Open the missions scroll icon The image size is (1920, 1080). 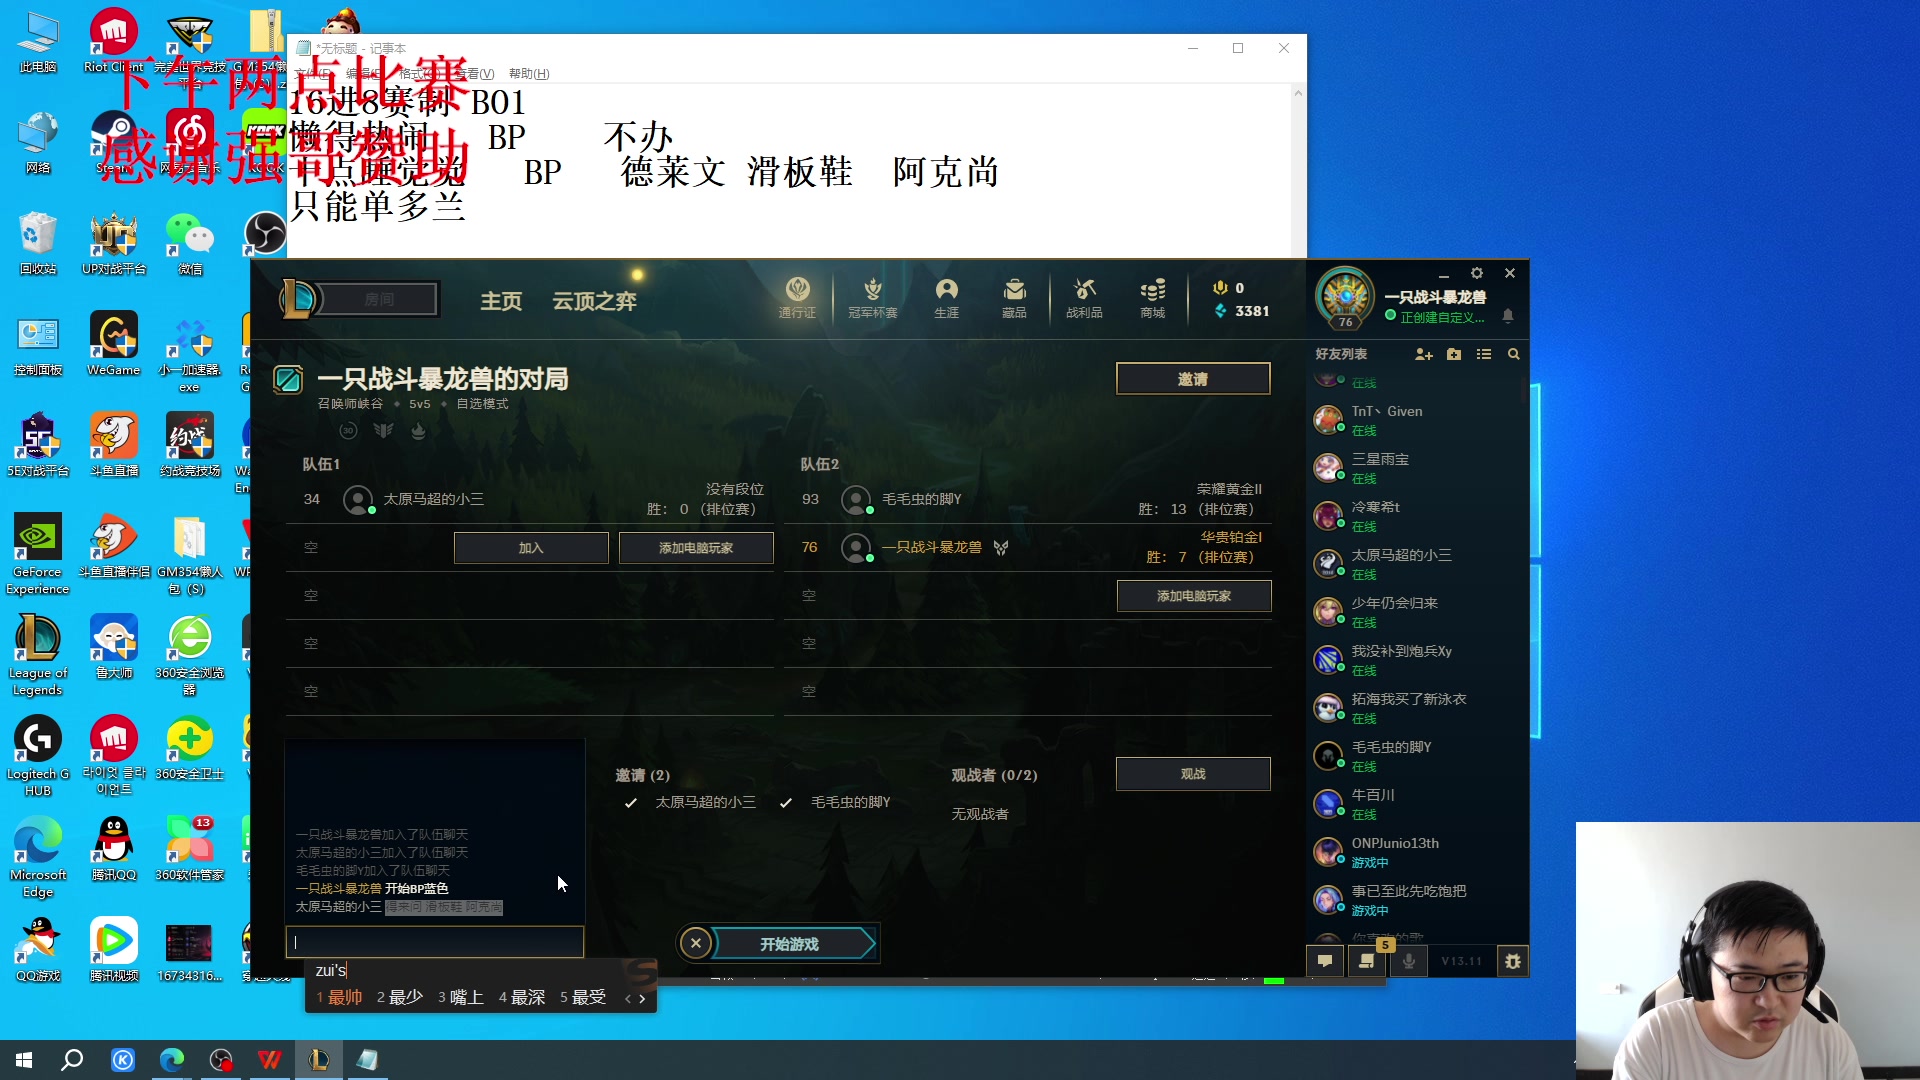click(1366, 961)
